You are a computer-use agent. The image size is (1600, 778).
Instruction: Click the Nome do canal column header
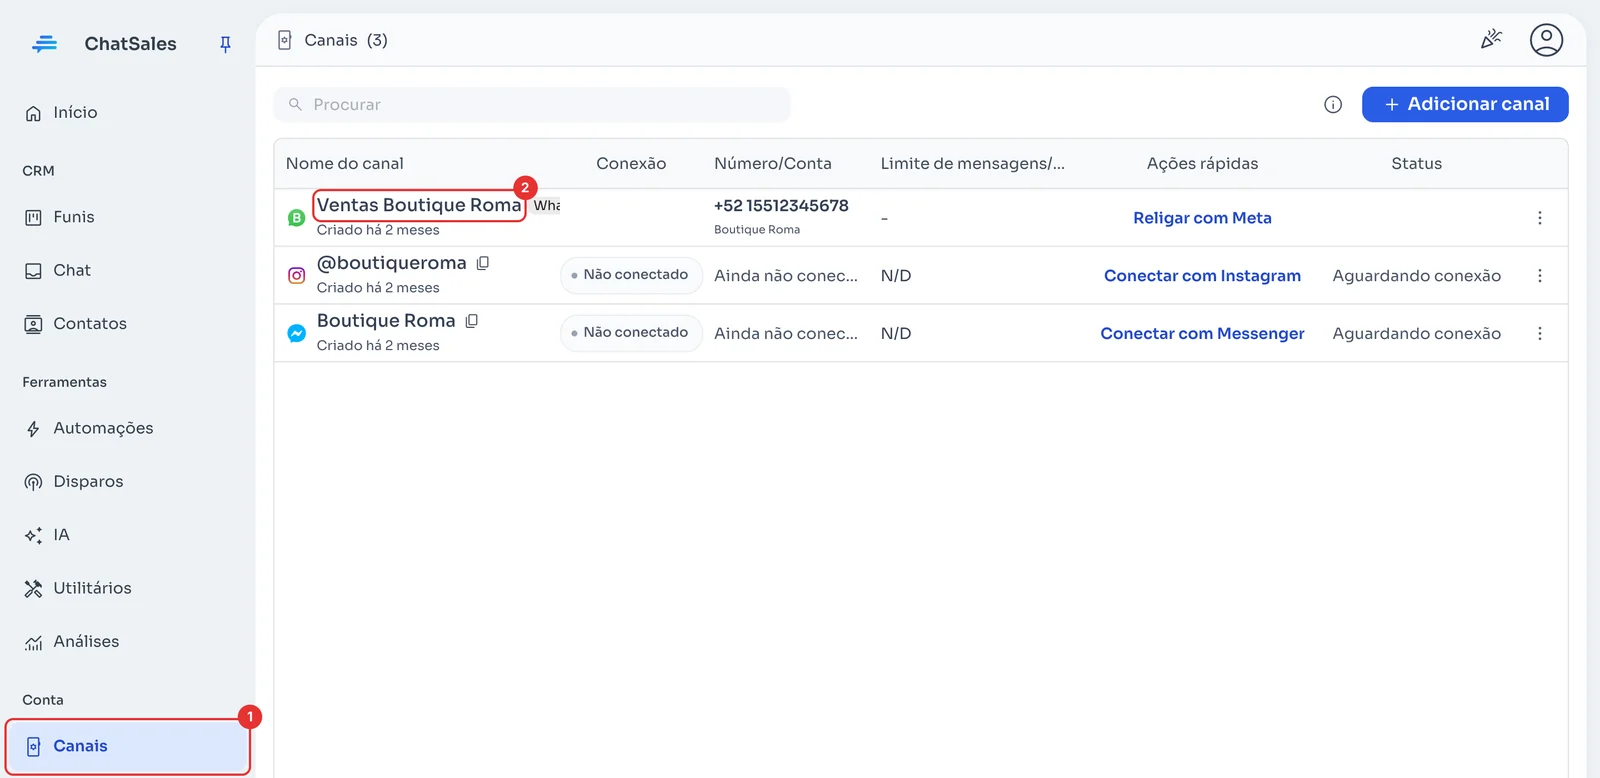coord(345,164)
